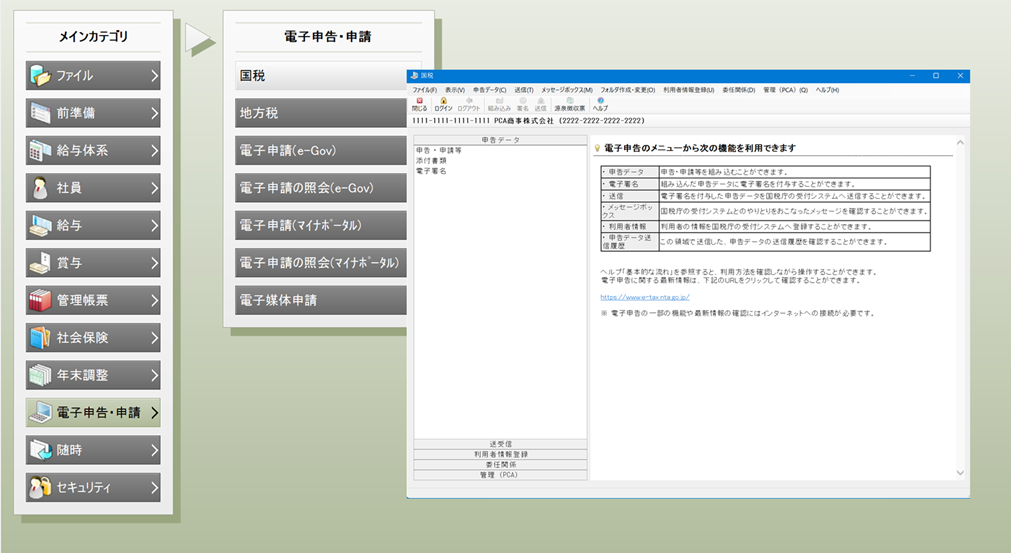Screen dimensions: 1011x553
Task: Click the 国税 window title bar icon
Action: pos(415,75)
